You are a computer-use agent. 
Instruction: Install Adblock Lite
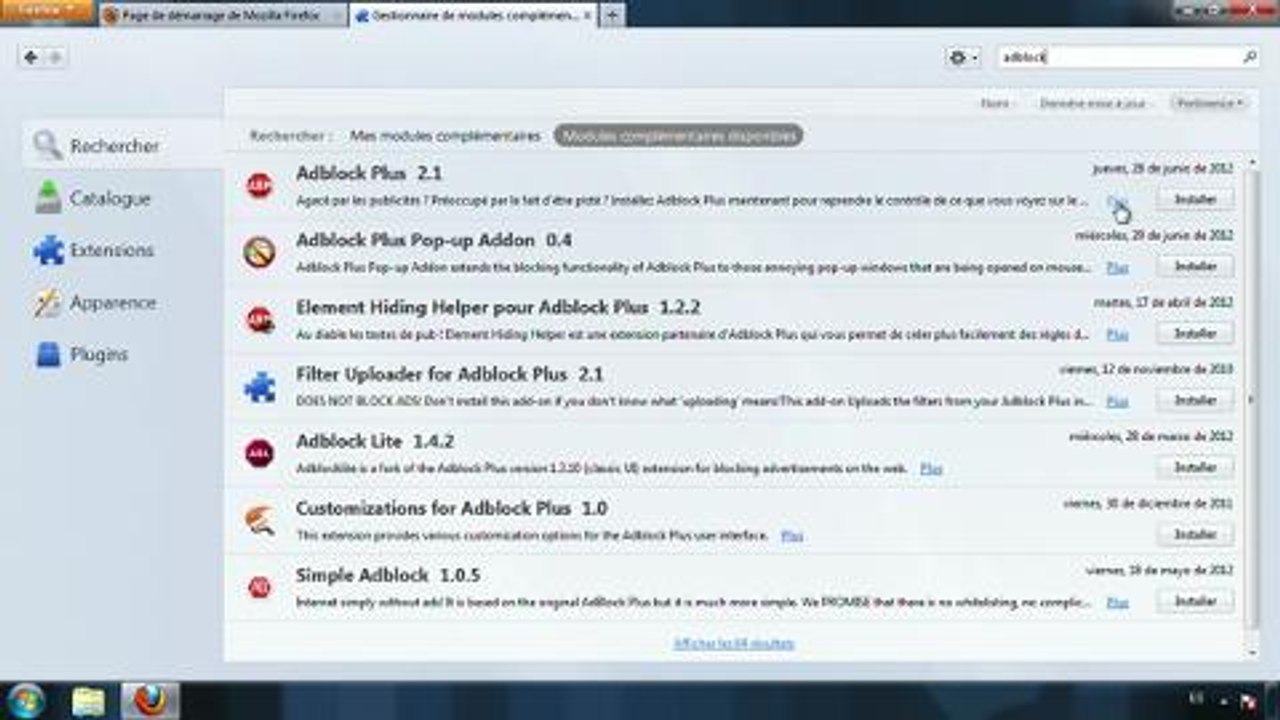1195,467
